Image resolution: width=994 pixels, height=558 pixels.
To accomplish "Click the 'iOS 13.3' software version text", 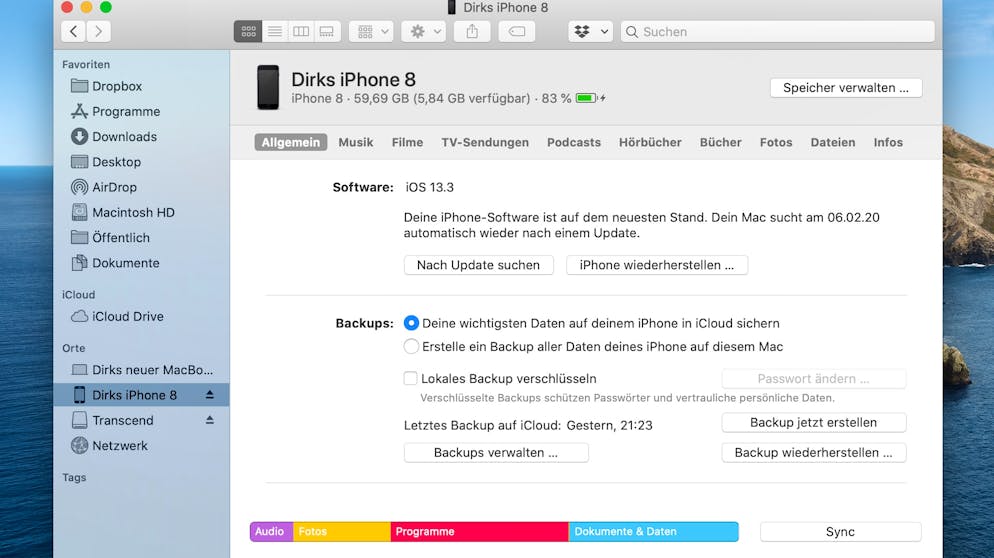I will tap(430, 188).
